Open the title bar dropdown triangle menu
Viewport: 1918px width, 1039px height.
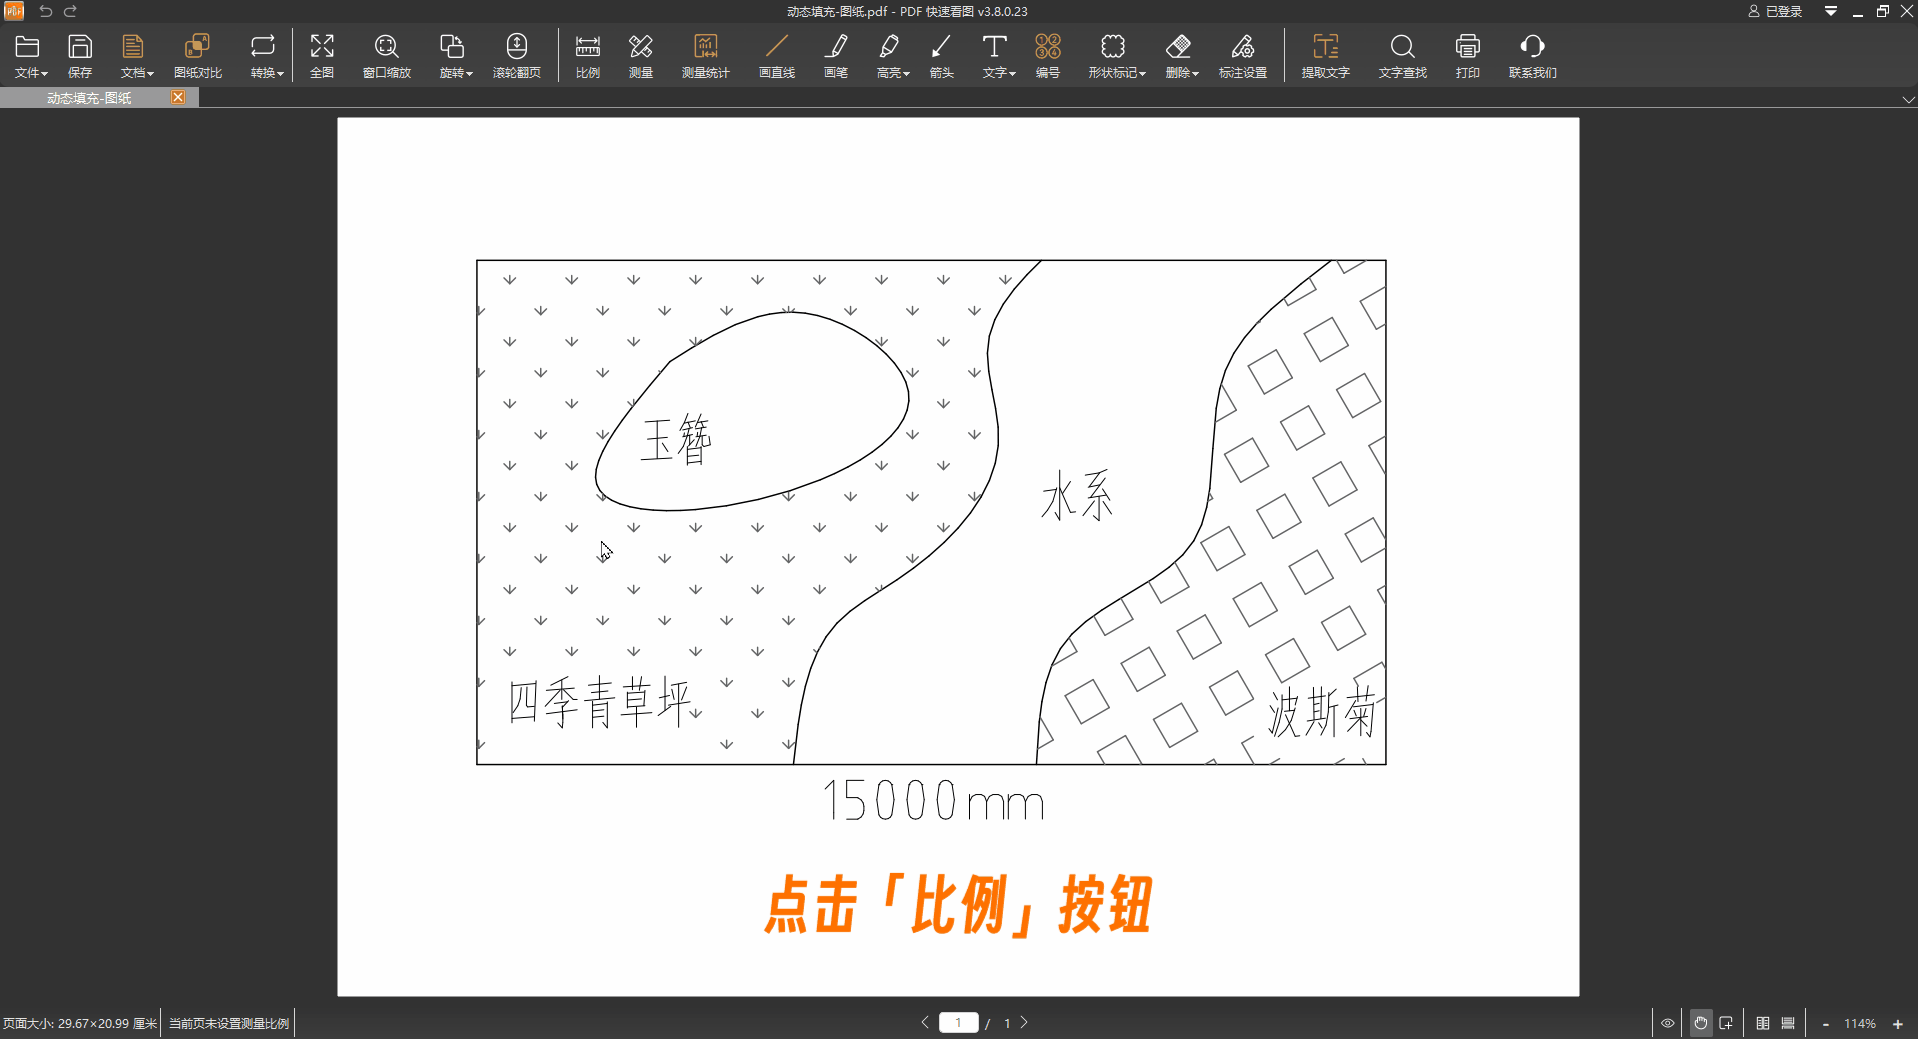pyautogui.click(x=1831, y=11)
